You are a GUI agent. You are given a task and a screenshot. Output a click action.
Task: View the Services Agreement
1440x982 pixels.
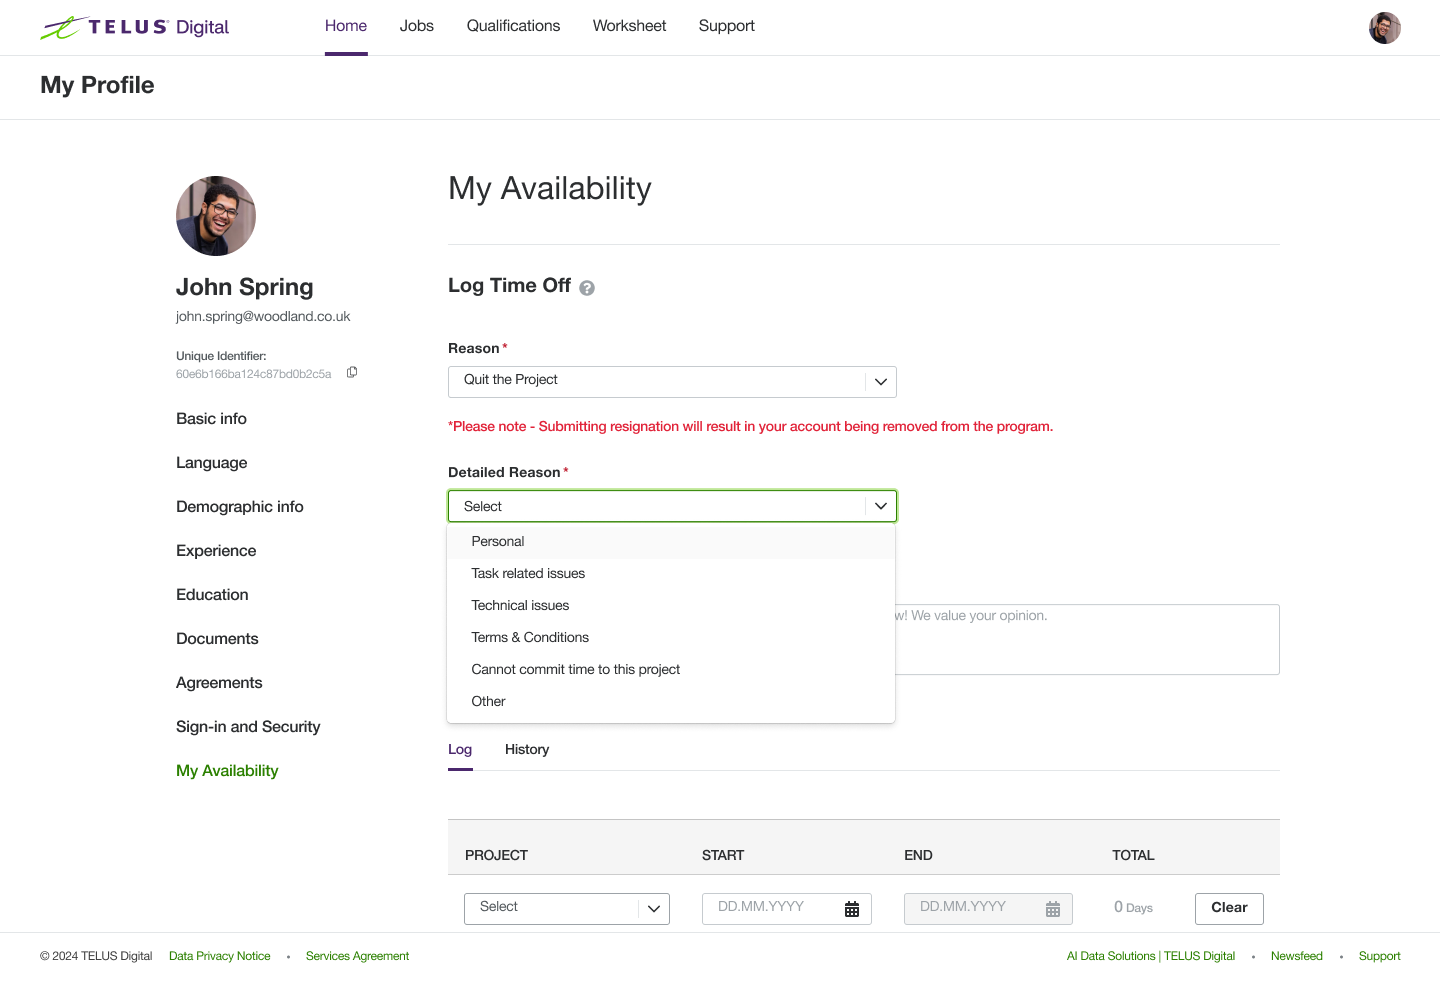(357, 955)
